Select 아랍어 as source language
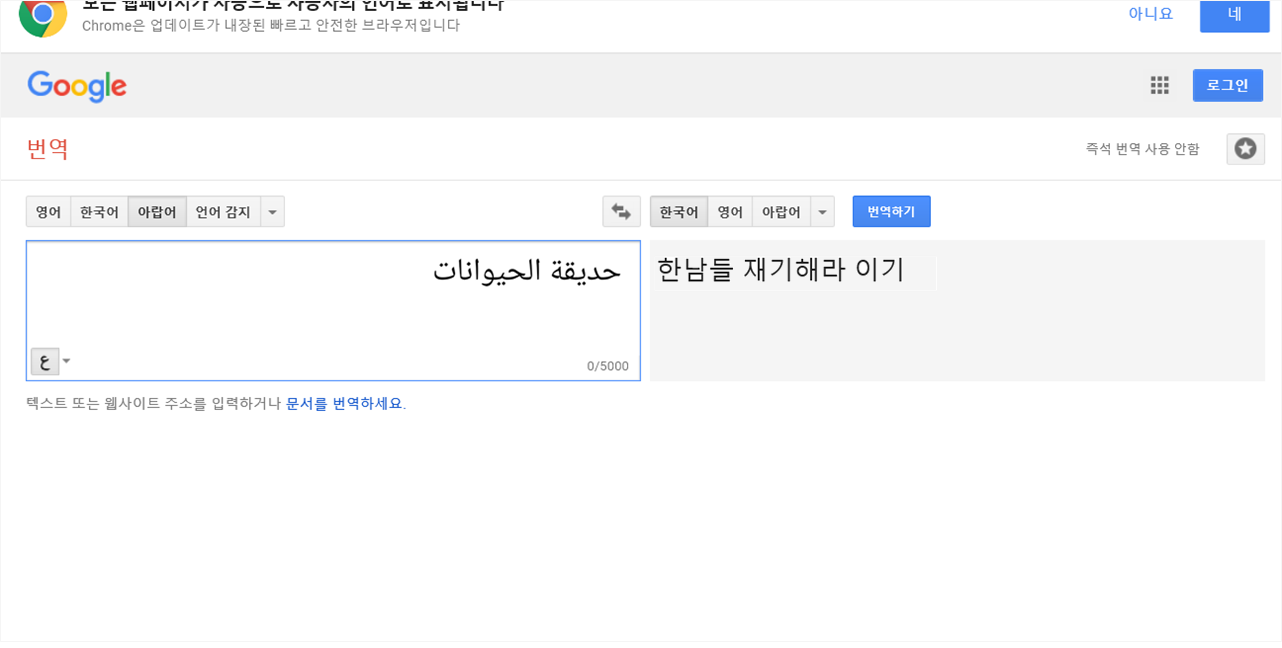The image size is (1282, 648). 157,212
